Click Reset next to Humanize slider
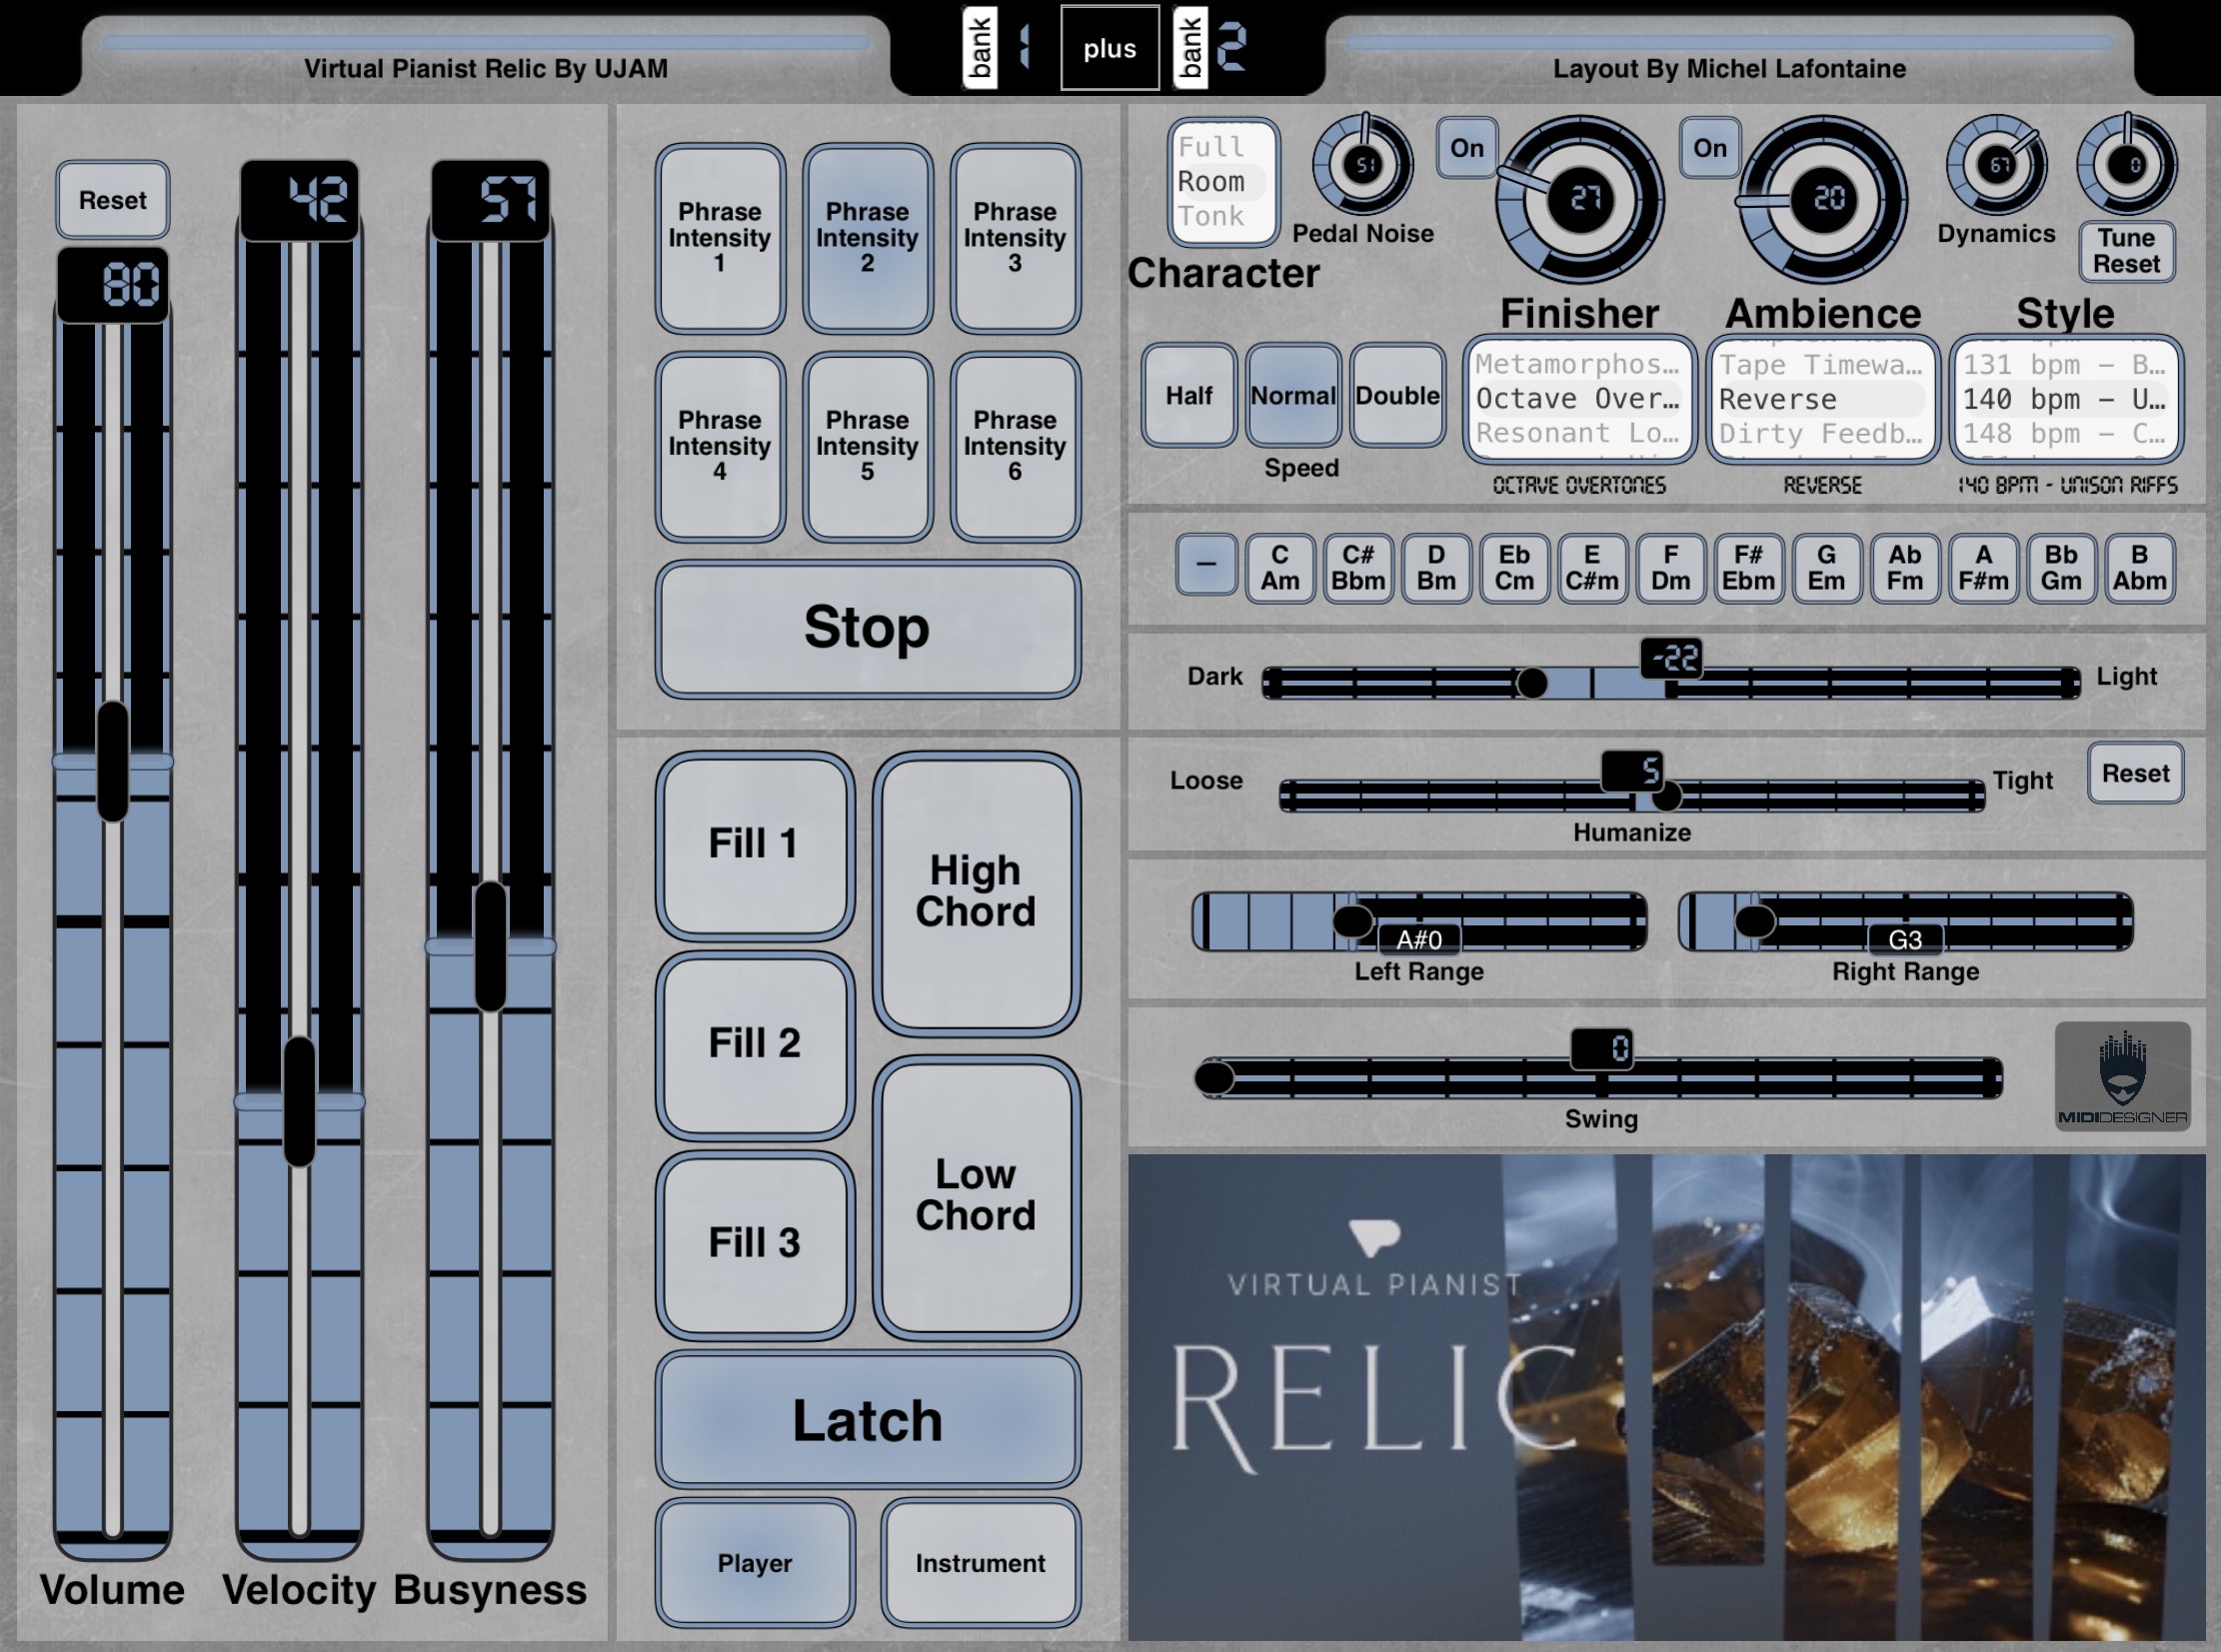2221x1652 pixels. [x=2135, y=773]
